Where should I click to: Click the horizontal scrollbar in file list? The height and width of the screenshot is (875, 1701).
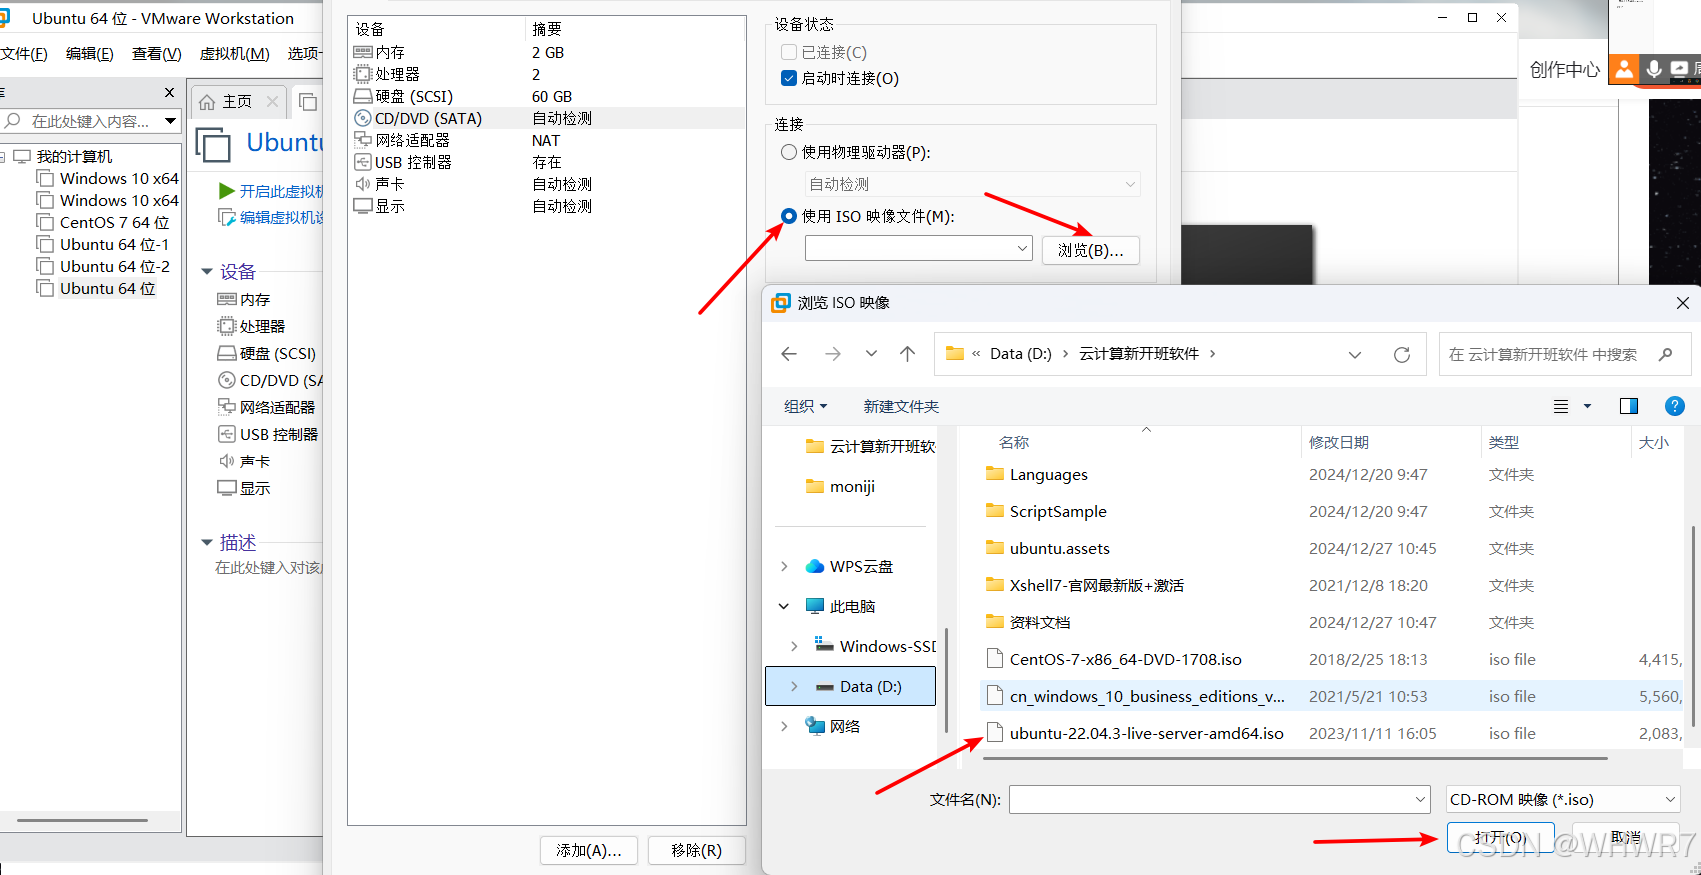(1295, 759)
